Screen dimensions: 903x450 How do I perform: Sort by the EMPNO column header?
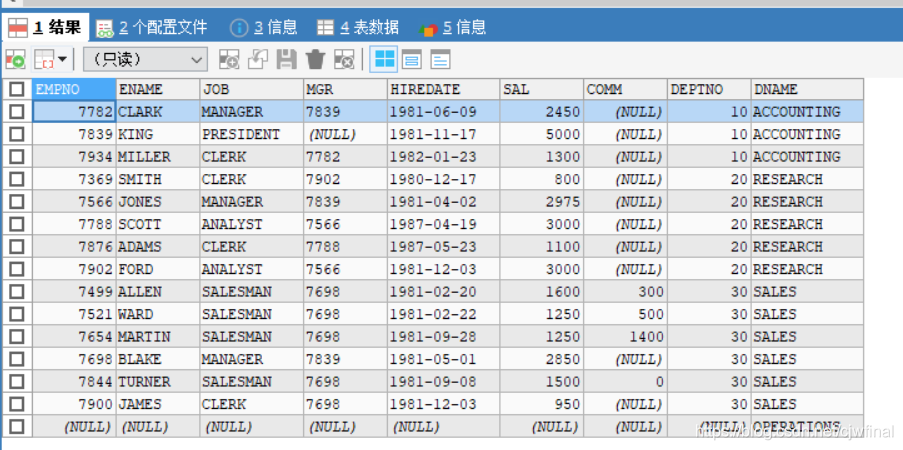[74, 89]
